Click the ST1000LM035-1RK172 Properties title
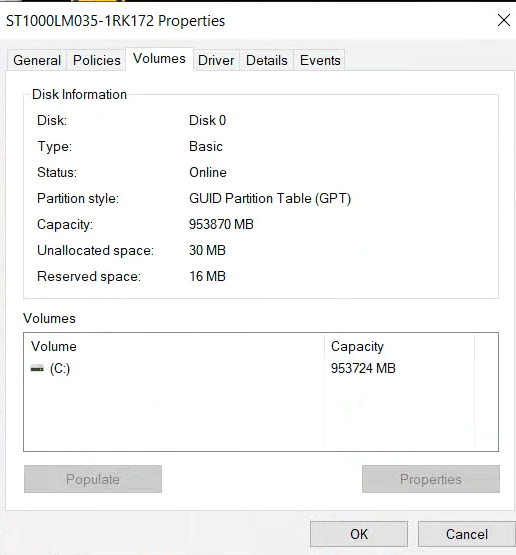This screenshot has height=555, width=516. tap(115, 21)
